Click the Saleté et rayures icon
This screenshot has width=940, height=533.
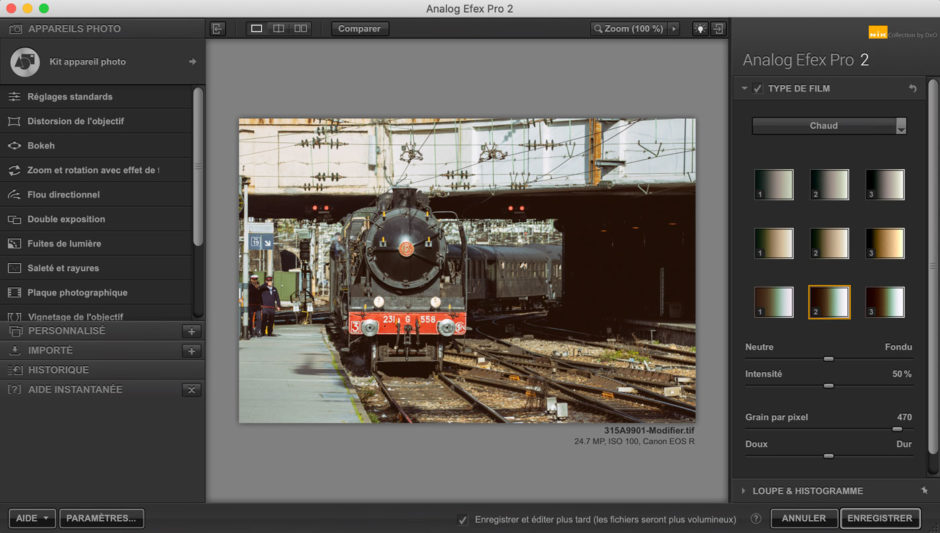[x=14, y=269]
